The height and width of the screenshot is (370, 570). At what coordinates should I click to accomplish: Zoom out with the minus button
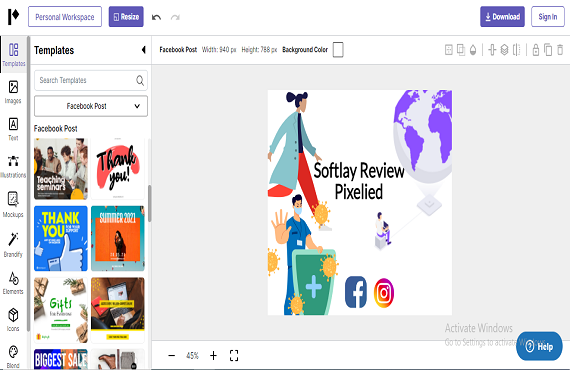pos(172,355)
